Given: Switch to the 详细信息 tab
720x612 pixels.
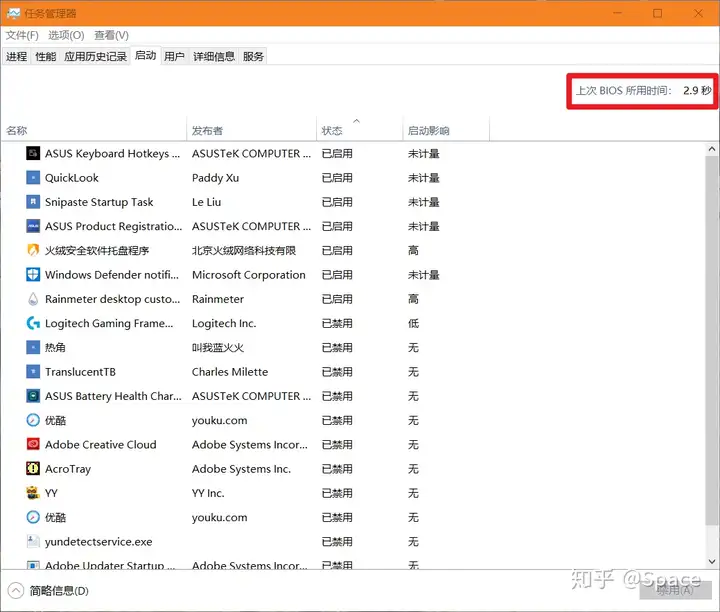Looking at the screenshot, I should click(x=214, y=56).
